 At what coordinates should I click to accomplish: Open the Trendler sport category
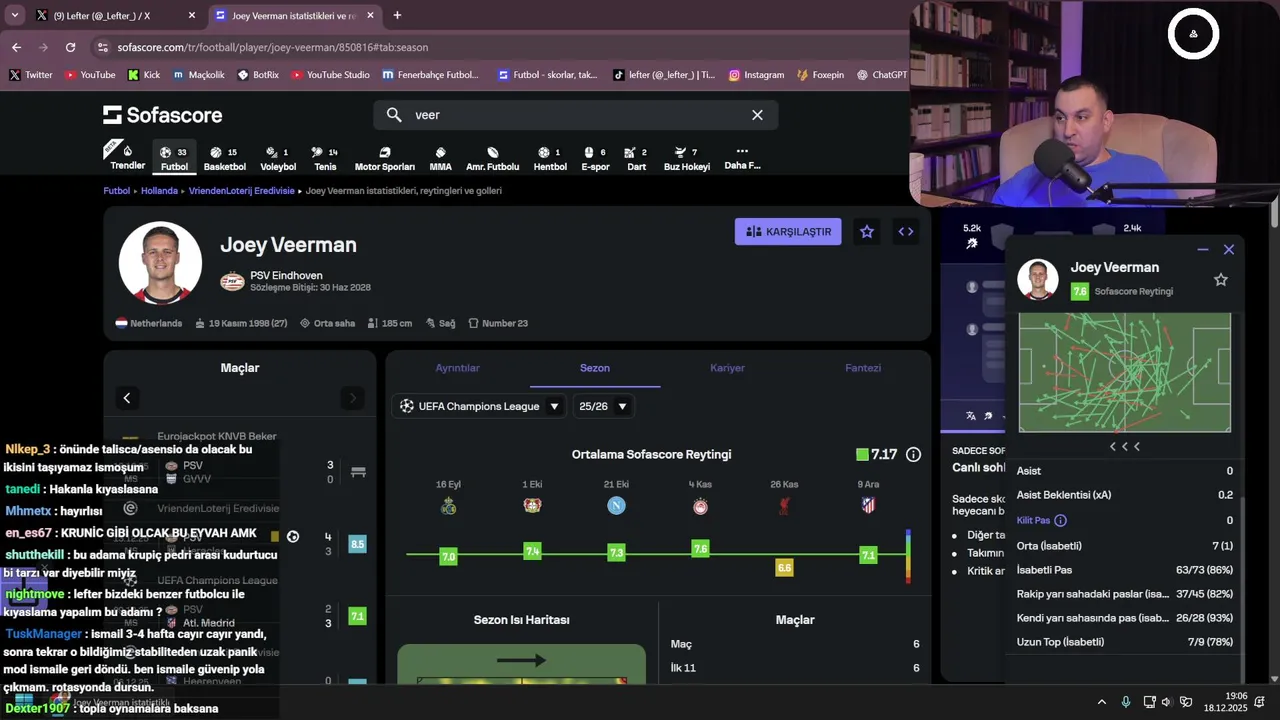(x=127, y=157)
